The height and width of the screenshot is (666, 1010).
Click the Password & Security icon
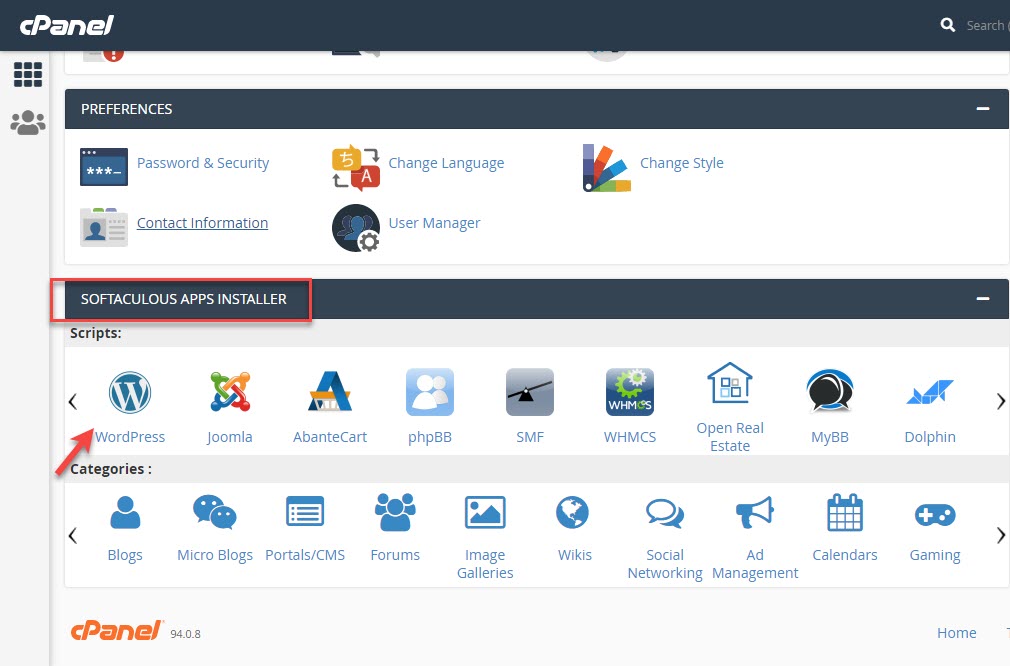pyautogui.click(x=104, y=167)
